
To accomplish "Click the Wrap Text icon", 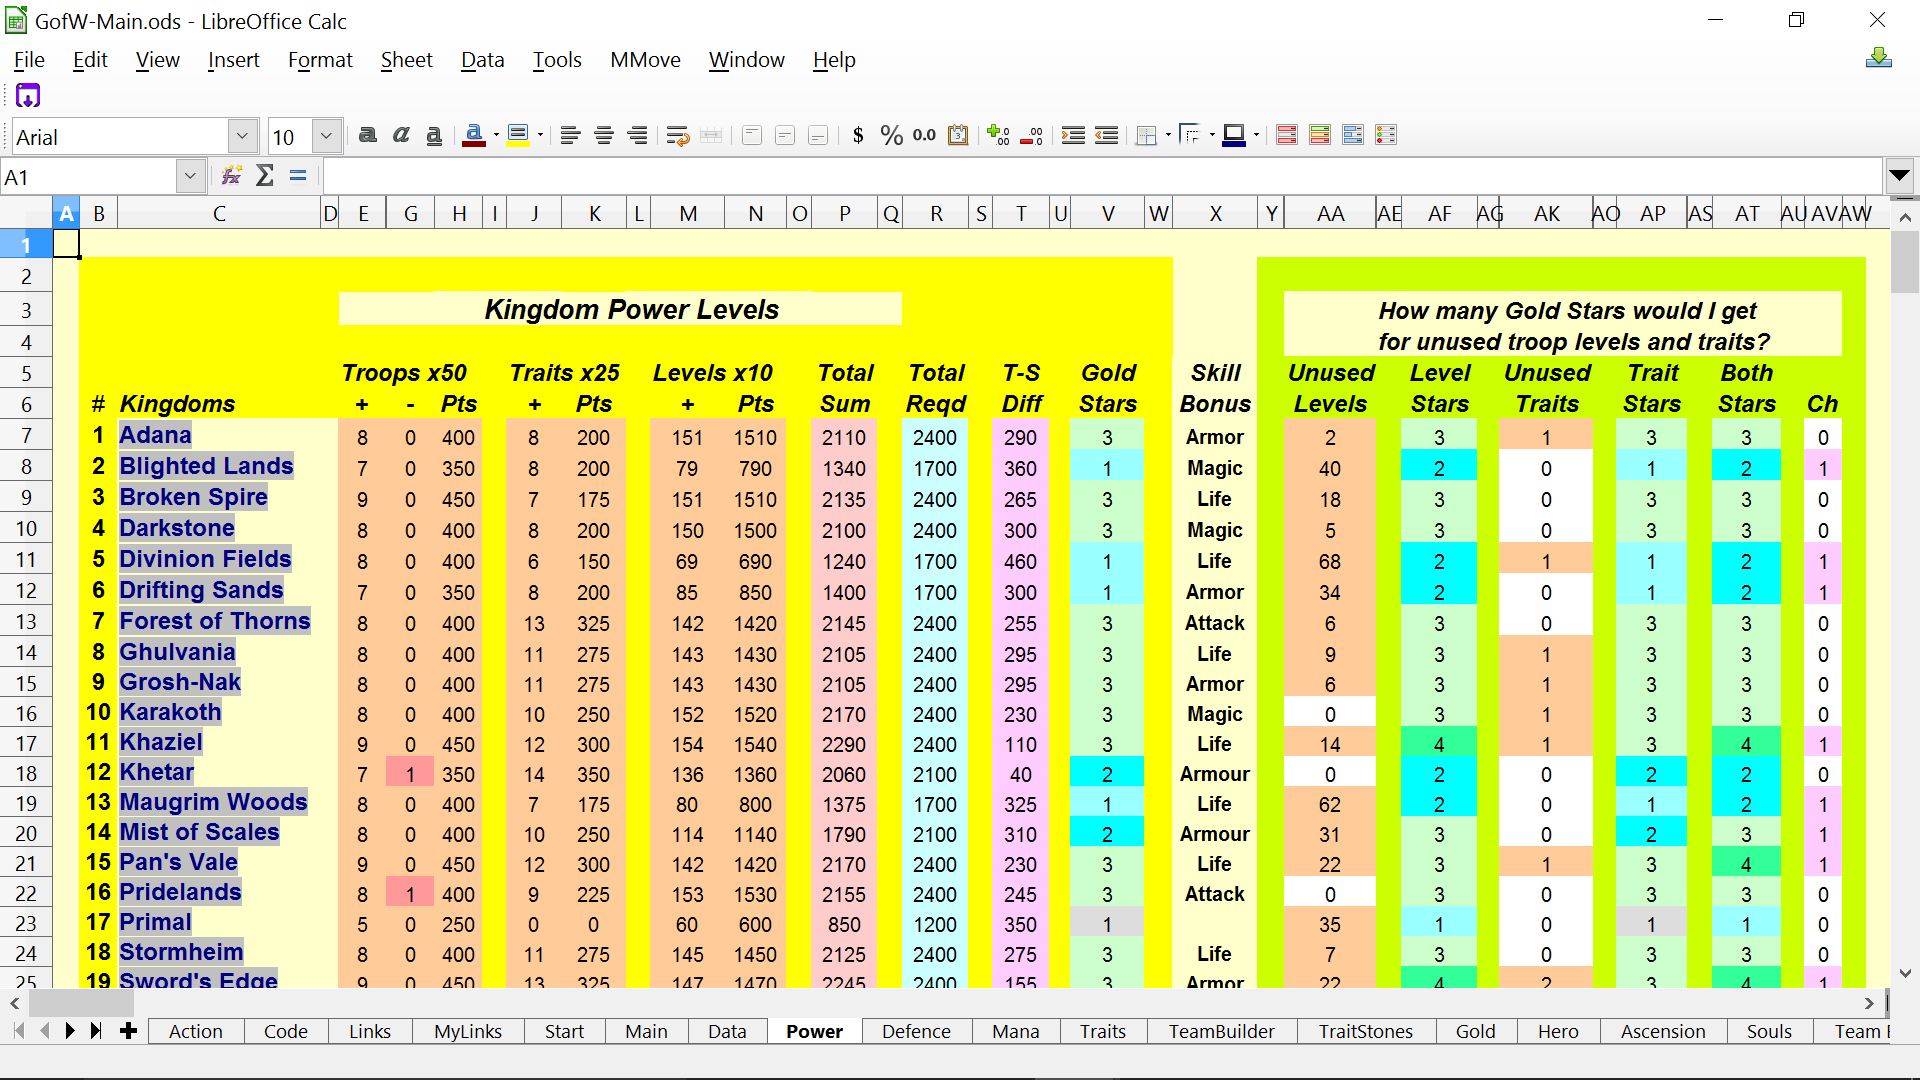I will point(677,135).
